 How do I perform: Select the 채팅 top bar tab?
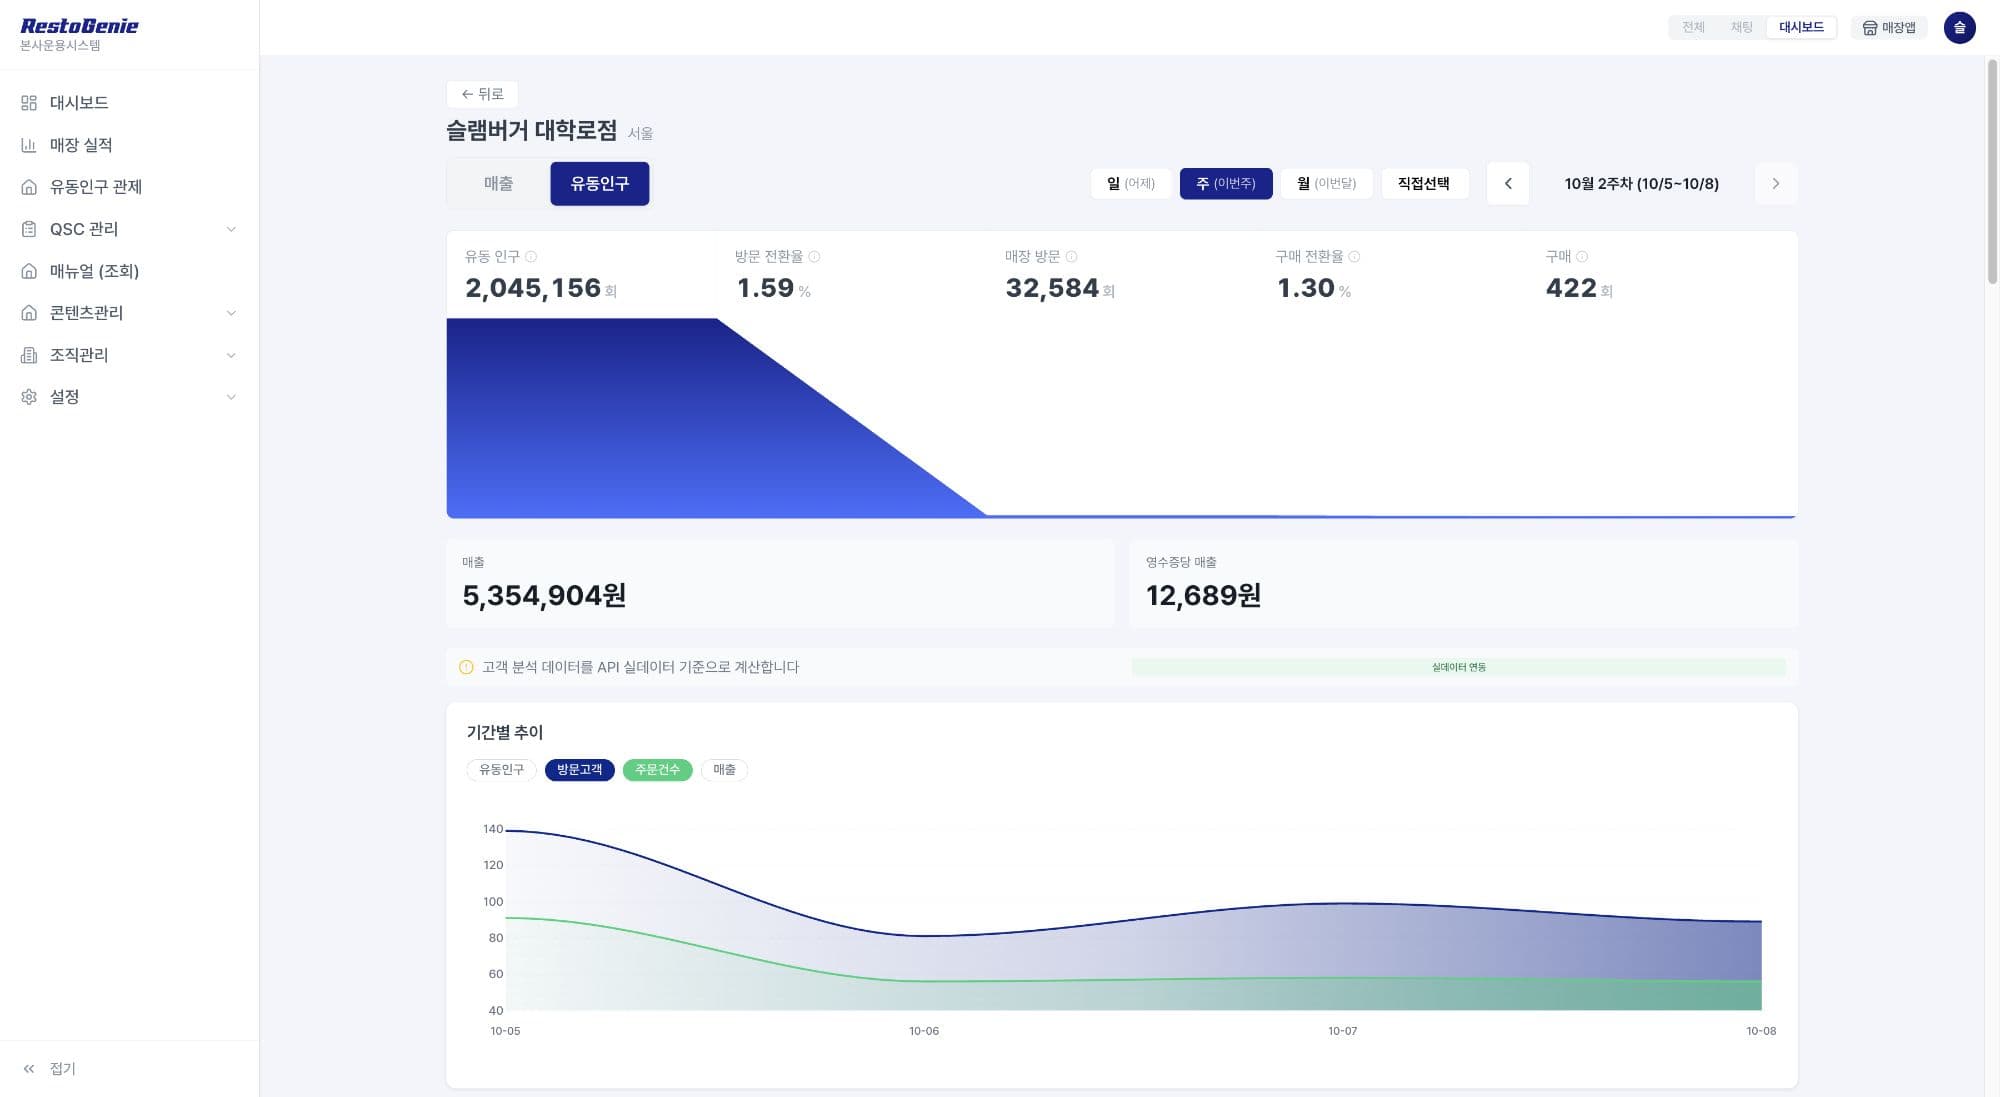coord(1742,28)
